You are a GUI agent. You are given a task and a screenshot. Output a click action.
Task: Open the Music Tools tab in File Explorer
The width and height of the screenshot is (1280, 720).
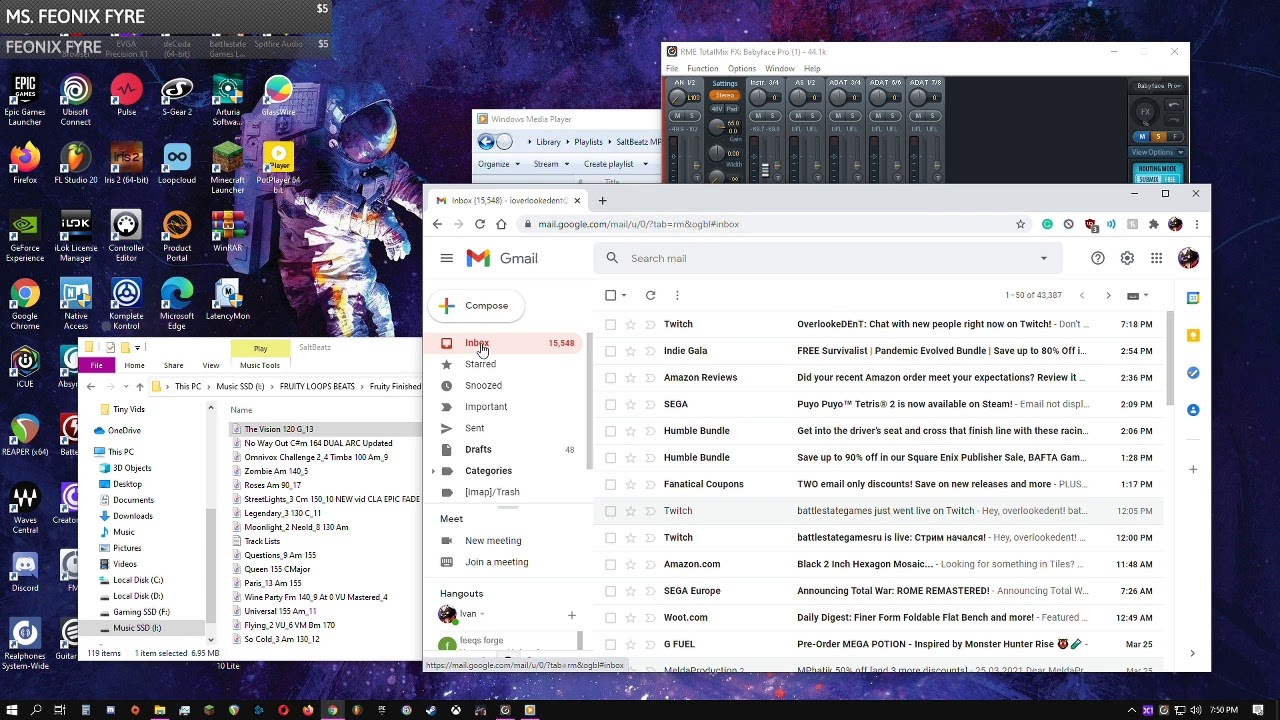coord(259,365)
